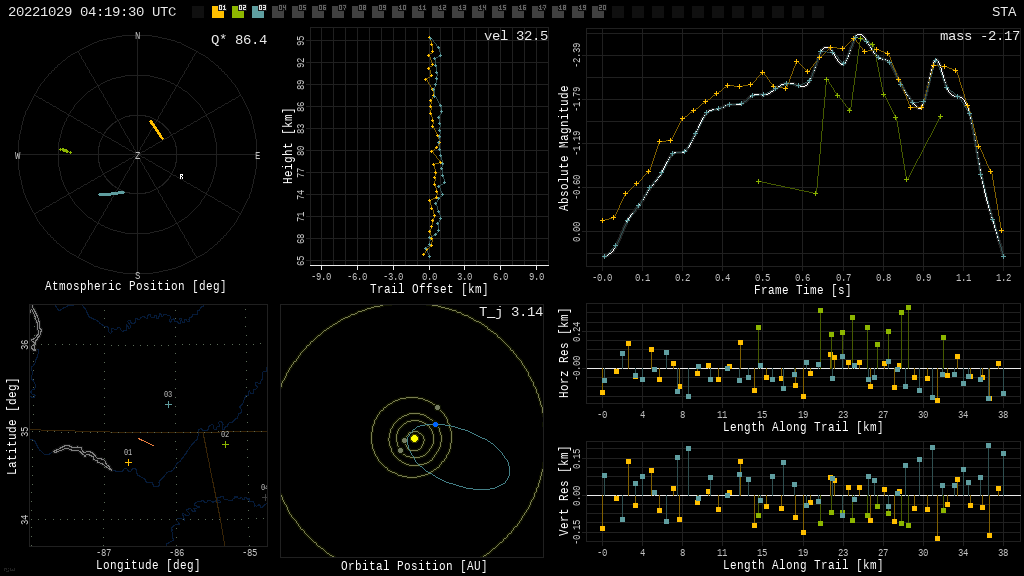This screenshot has height=576, width=1024.
Task: Select the green station 02 indicator
Action: click(238, 12)
